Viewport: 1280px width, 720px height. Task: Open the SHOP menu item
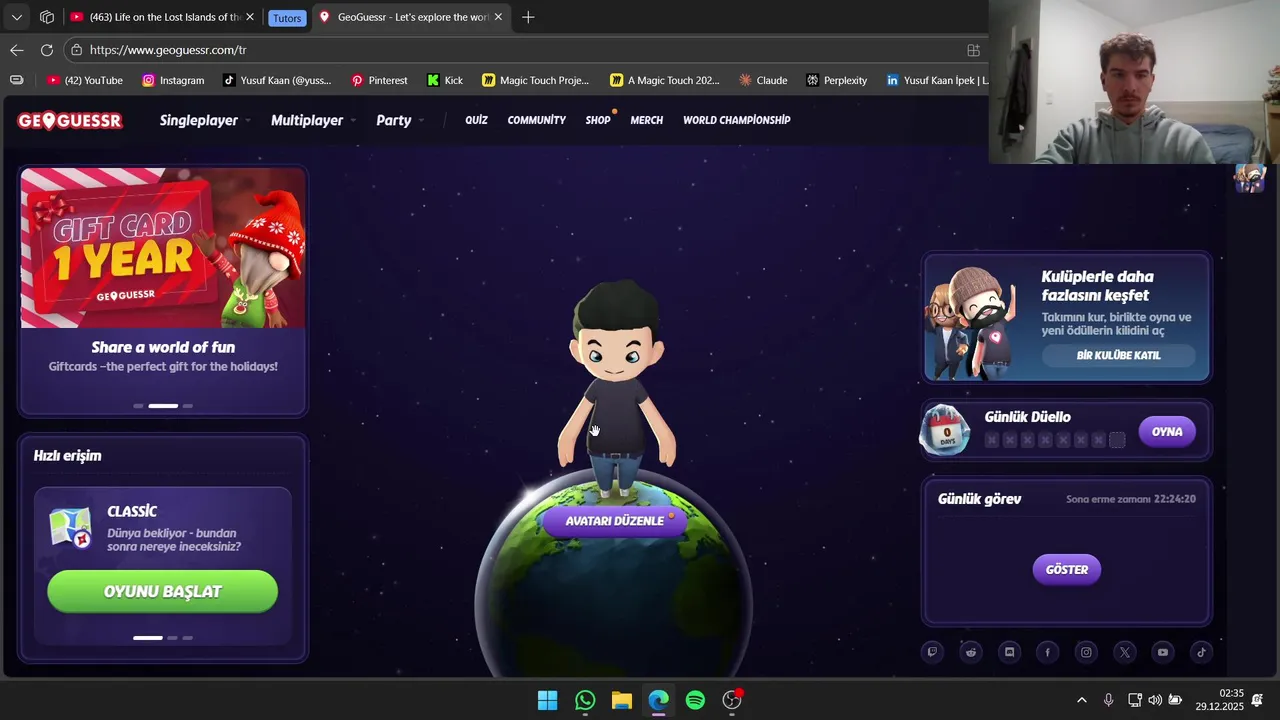point(598,120)
